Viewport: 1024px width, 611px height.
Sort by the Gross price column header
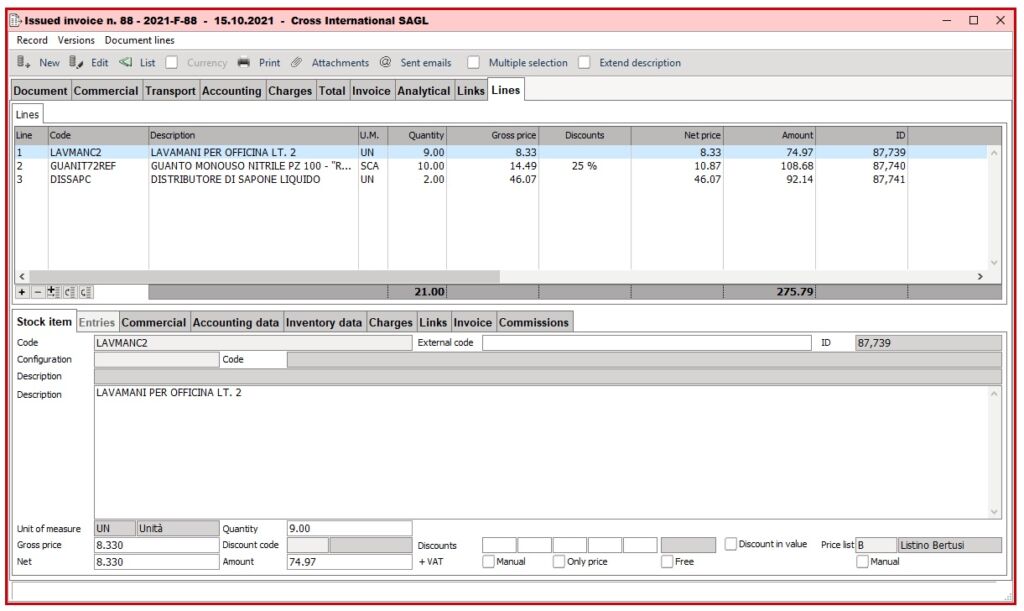pyautogui.click(x=492, y=135)
